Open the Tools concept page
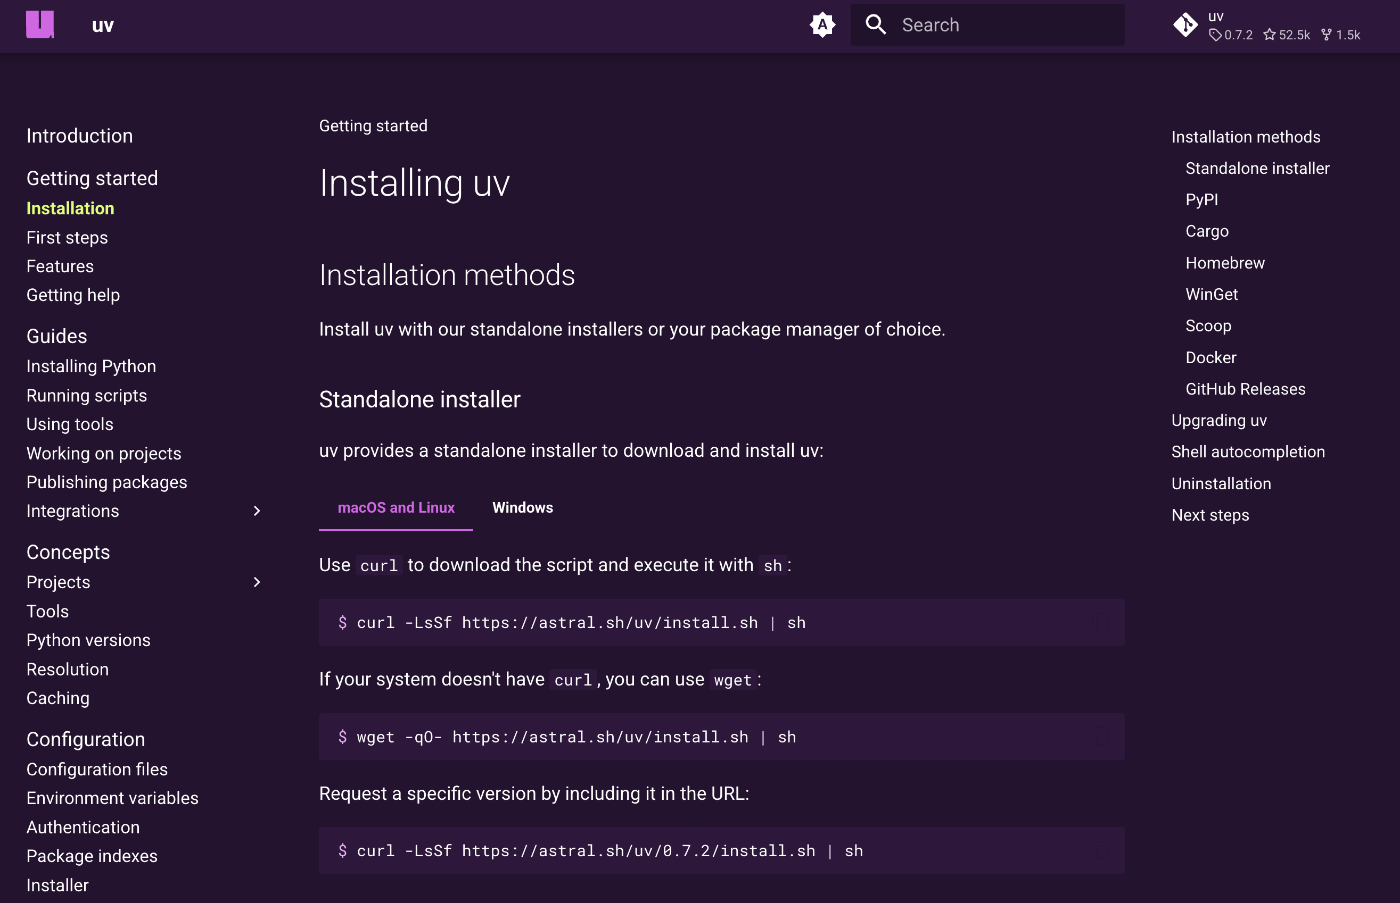 coord(48,611)
